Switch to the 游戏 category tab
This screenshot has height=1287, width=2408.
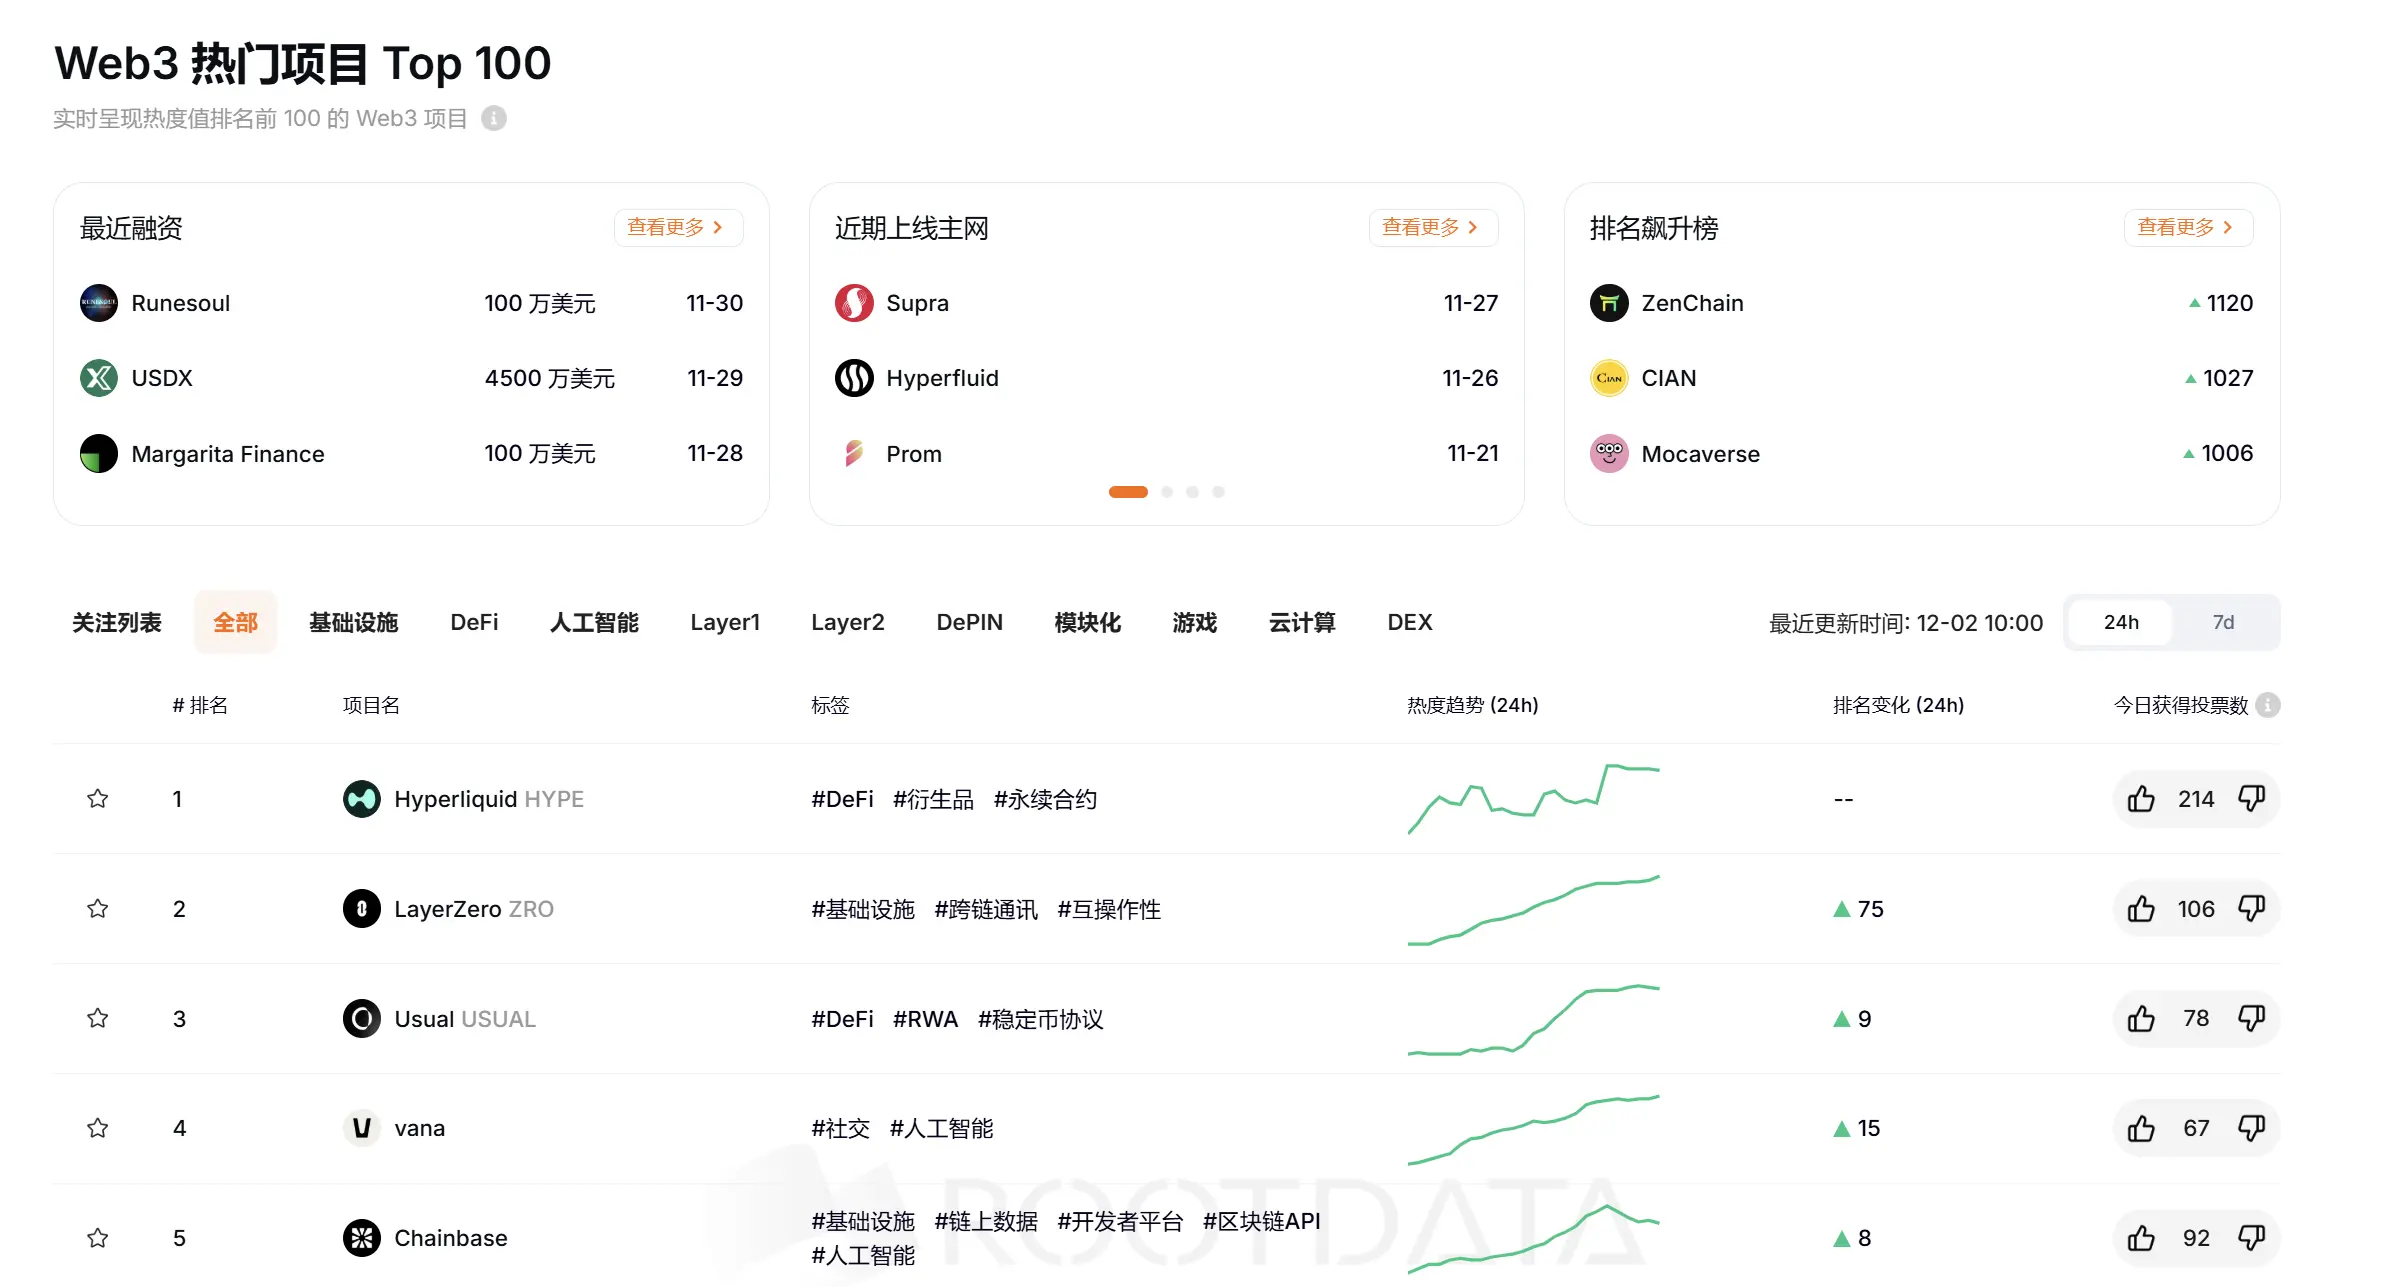click(x=1194, y=621)
